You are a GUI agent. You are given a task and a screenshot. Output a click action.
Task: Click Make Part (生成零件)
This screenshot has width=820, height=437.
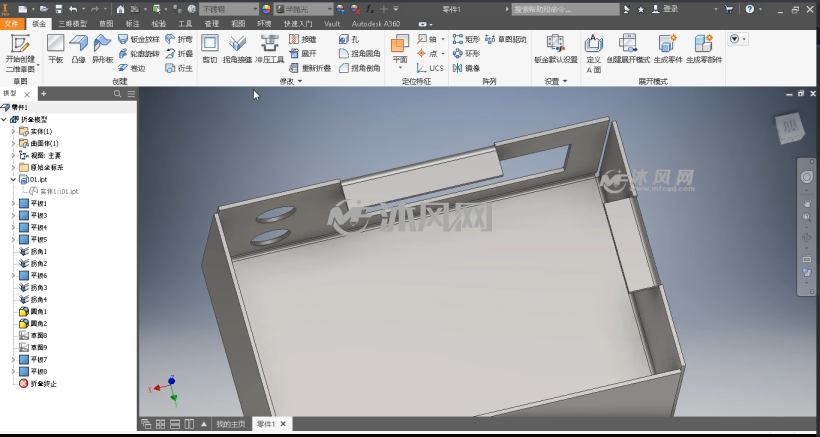pos(668,49)
